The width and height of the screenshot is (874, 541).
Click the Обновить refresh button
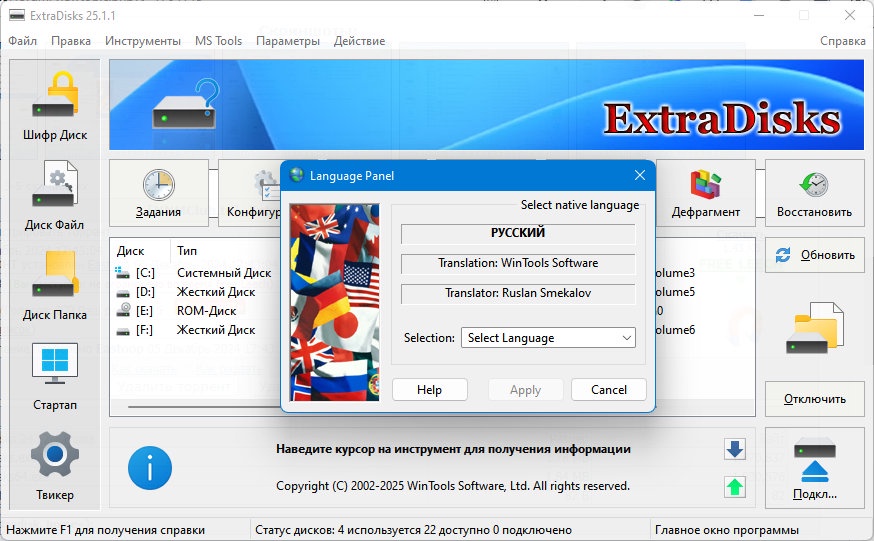[814, 255]
